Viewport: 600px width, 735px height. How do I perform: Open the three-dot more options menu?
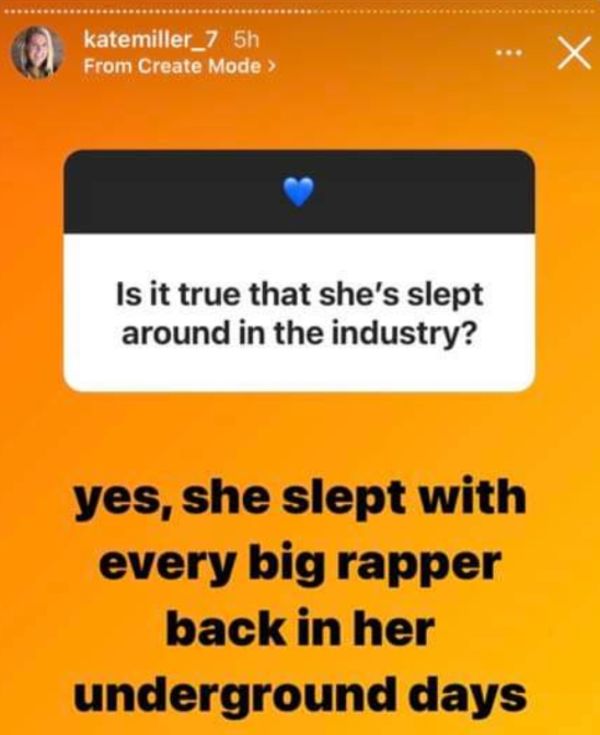510,53
